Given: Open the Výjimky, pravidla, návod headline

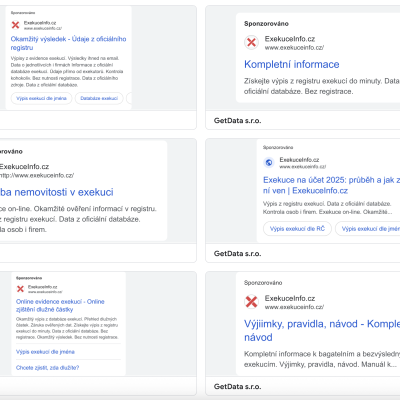Looking at the screenshot, I should (322, 330).
